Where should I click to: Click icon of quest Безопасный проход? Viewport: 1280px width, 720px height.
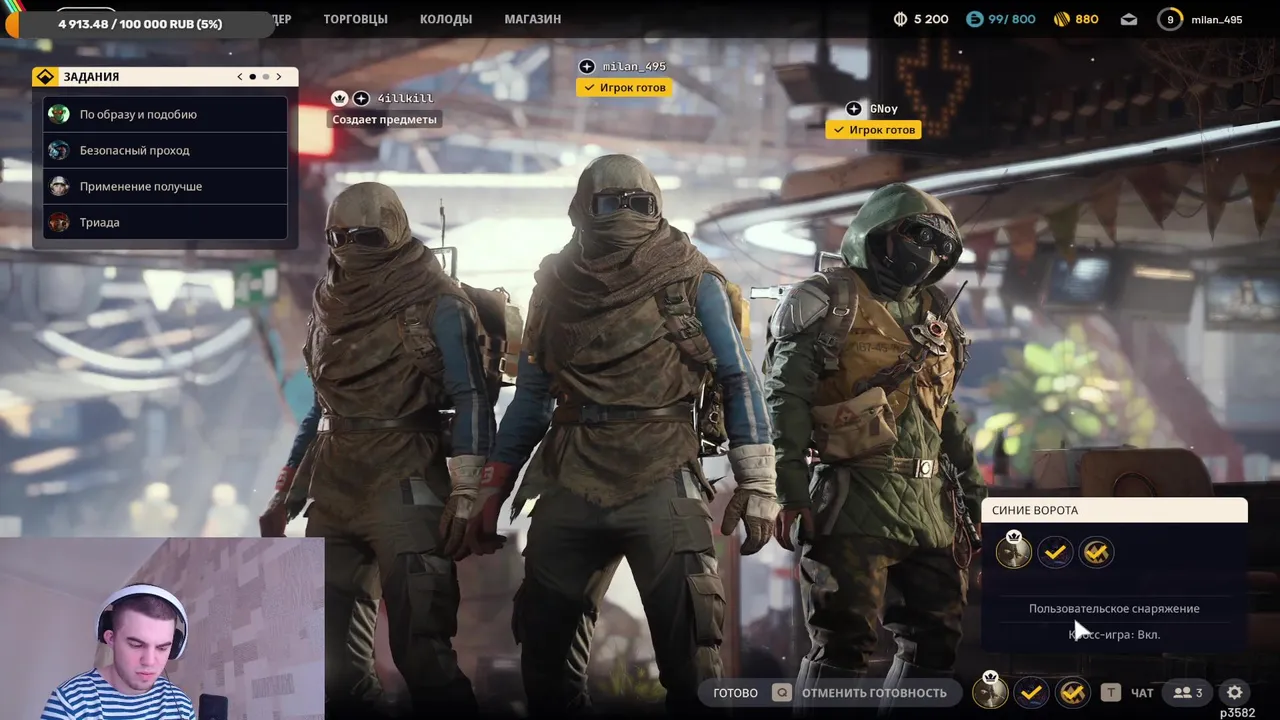click(x=59, y=150)
